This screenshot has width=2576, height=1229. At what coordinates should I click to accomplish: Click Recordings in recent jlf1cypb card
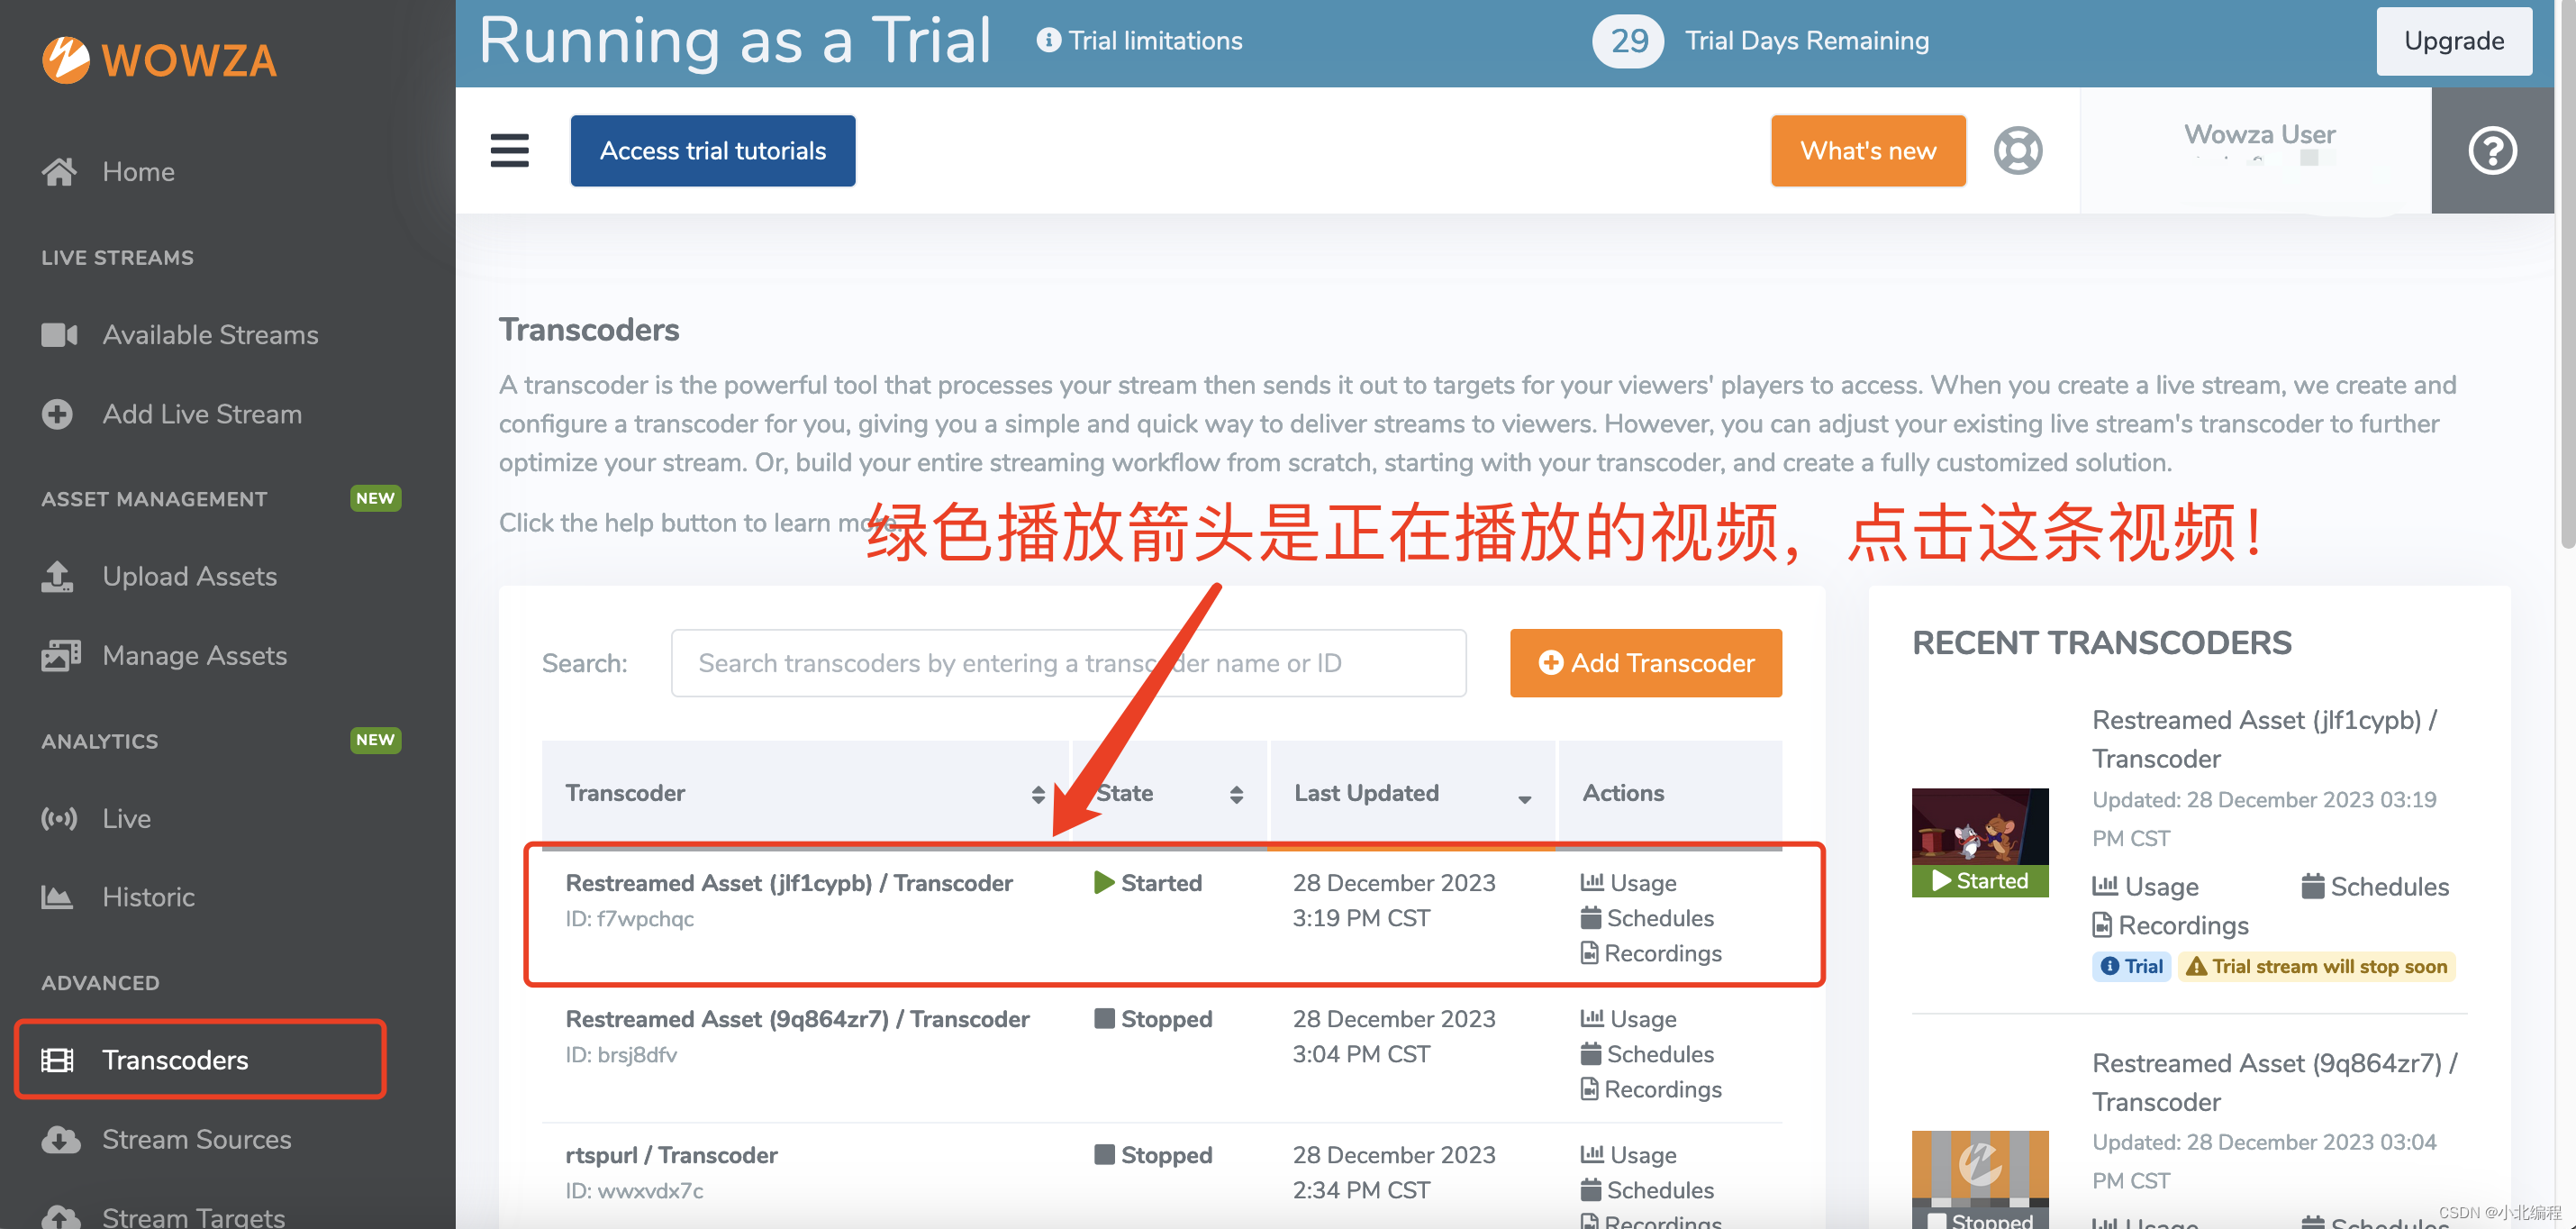click(2170, 926)
